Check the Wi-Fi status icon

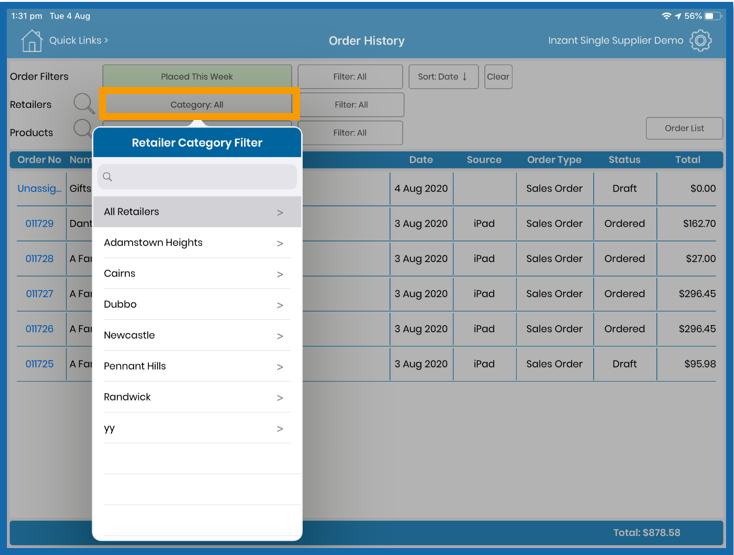coord(666,16)
